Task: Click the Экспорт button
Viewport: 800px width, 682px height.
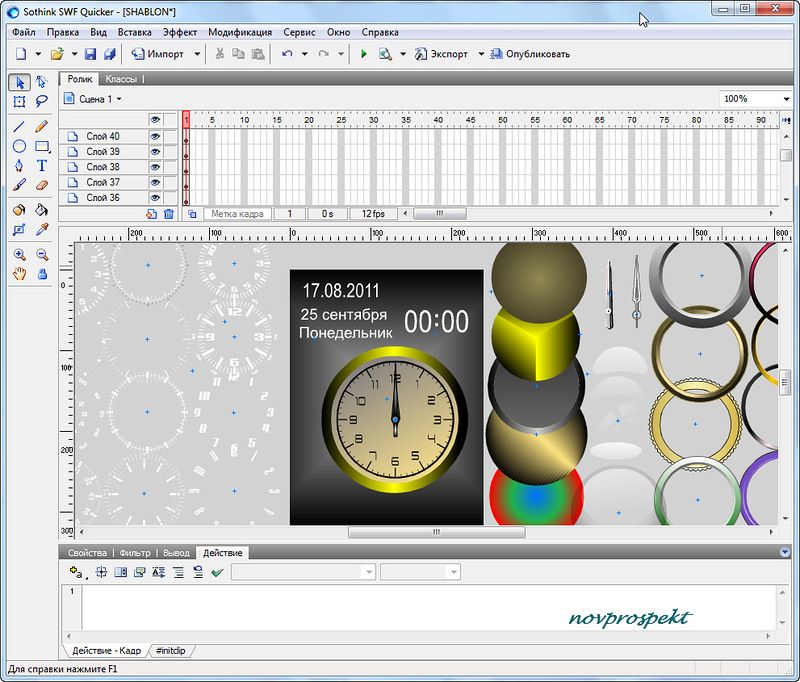Action: [441, 54]
